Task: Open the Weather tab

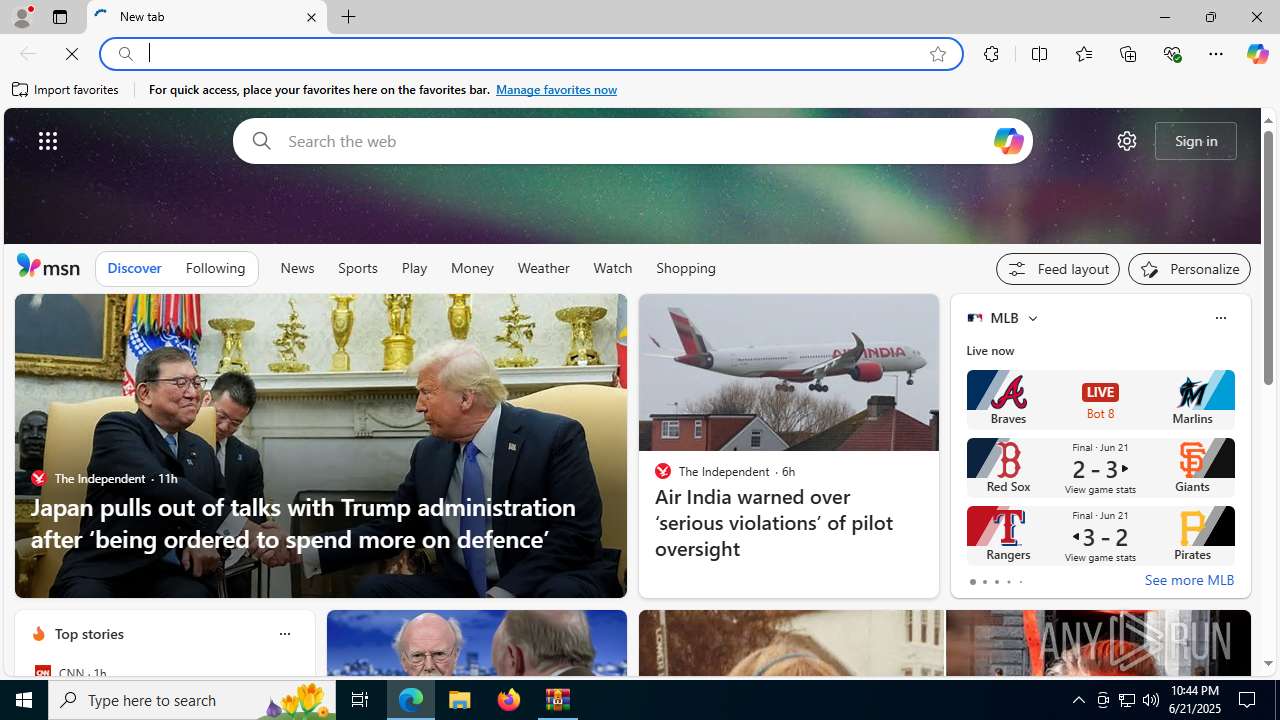Action: coord(543,268)
